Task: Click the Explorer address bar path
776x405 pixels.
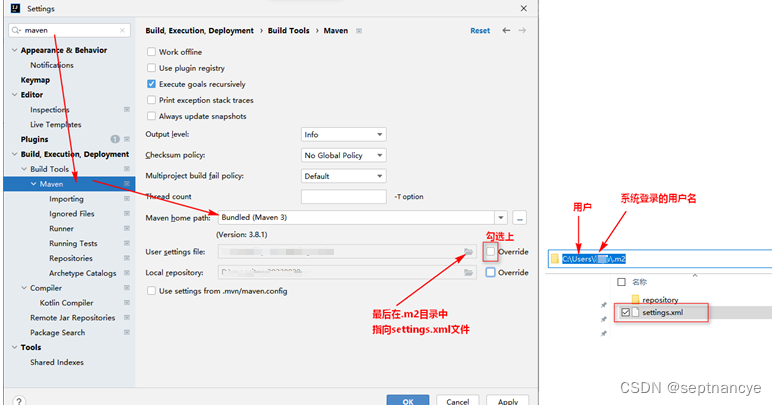Action: [x=593, y=258]
